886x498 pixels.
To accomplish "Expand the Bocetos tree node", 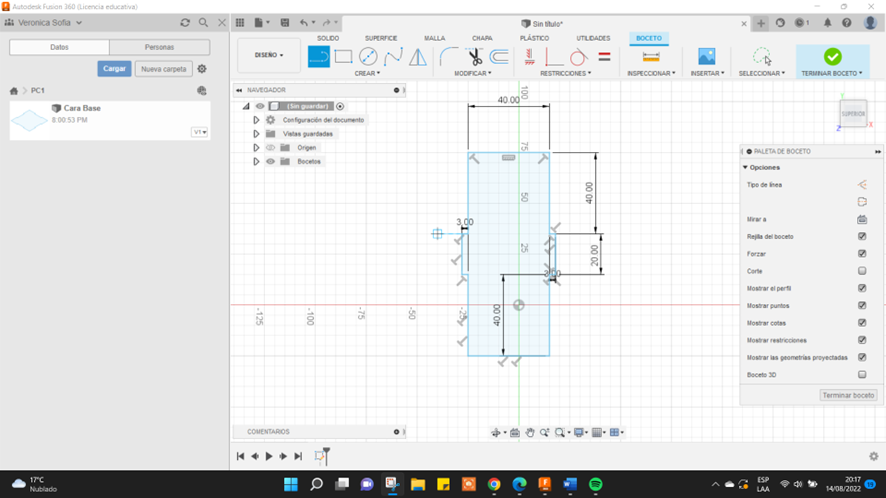I will 256,162.
